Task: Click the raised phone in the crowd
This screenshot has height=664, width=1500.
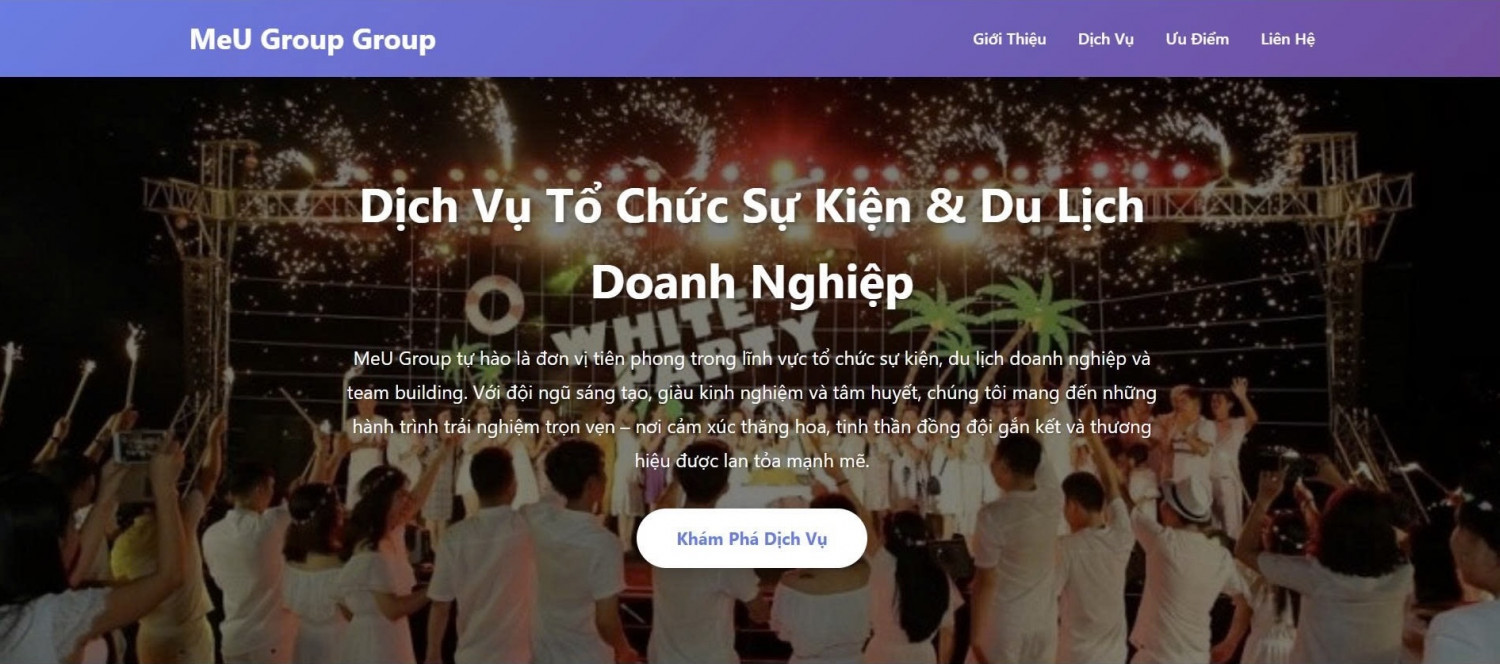Action: click(141, 446)
